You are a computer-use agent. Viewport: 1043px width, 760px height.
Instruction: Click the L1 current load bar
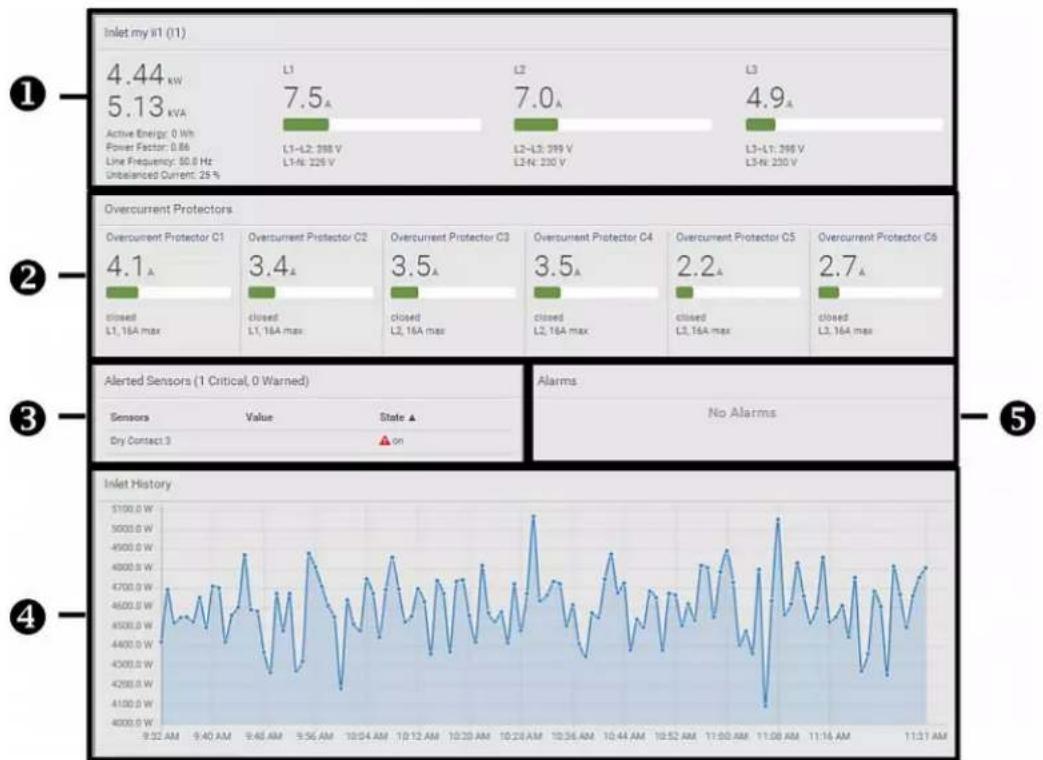click(x=382, y=124)
